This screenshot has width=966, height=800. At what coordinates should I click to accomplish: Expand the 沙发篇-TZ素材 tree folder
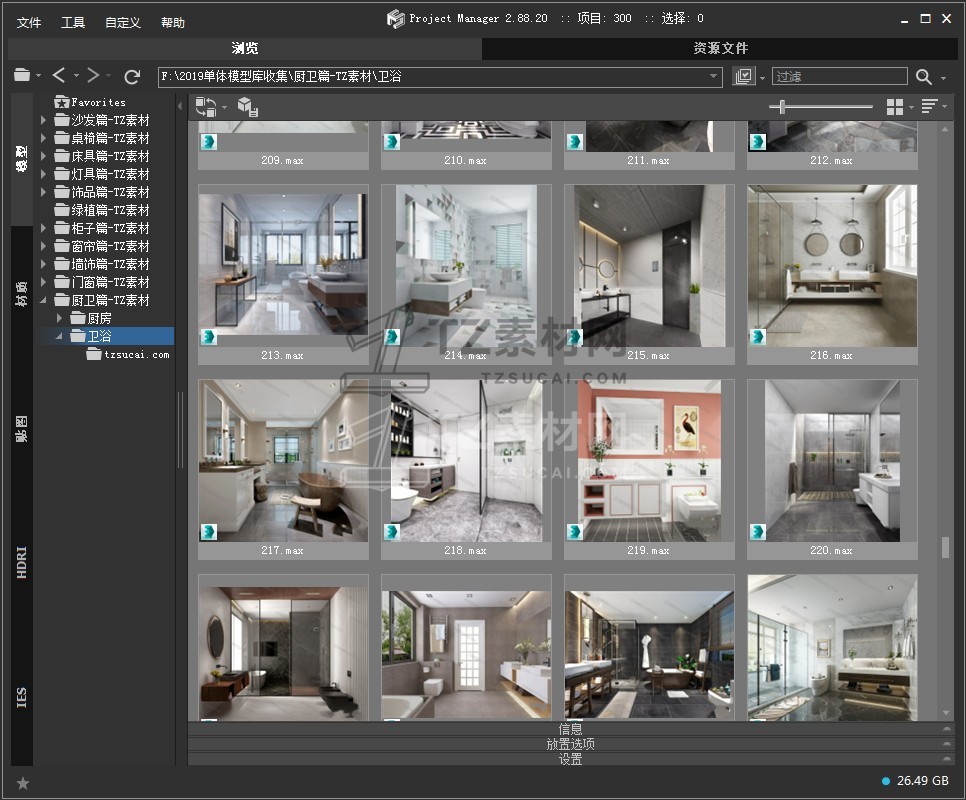tap(44, 120)
